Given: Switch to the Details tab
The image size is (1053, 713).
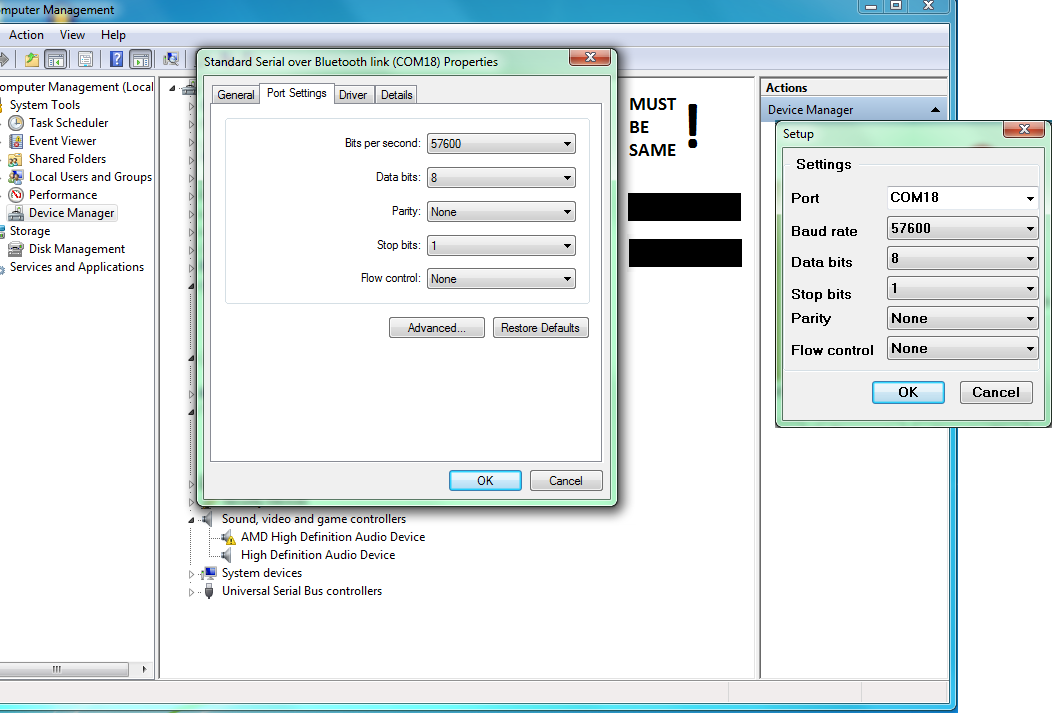Looking at the screenshot, I should click(396, 95).
